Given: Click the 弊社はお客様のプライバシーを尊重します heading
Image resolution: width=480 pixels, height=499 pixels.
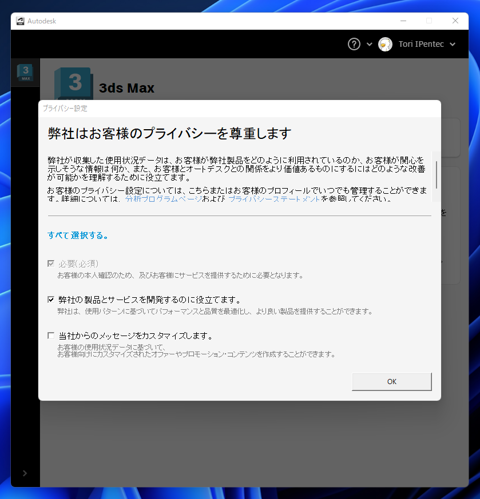Looking at the screenshot, I should click(x=169, y=133).
